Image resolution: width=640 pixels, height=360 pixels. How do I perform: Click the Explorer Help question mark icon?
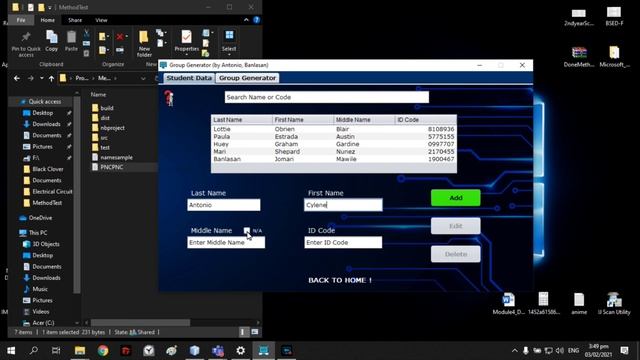(x=256, y=20)
